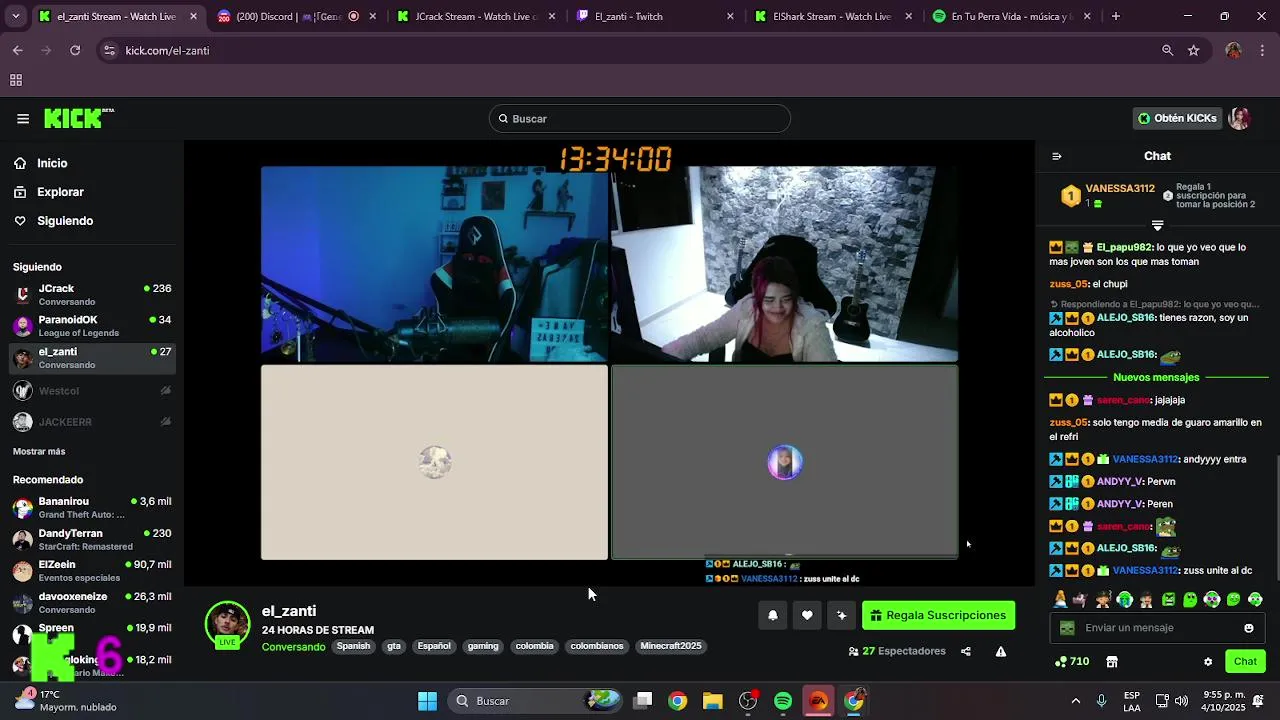Open the Chrome tab search dropdown

(x=15, y=16)
